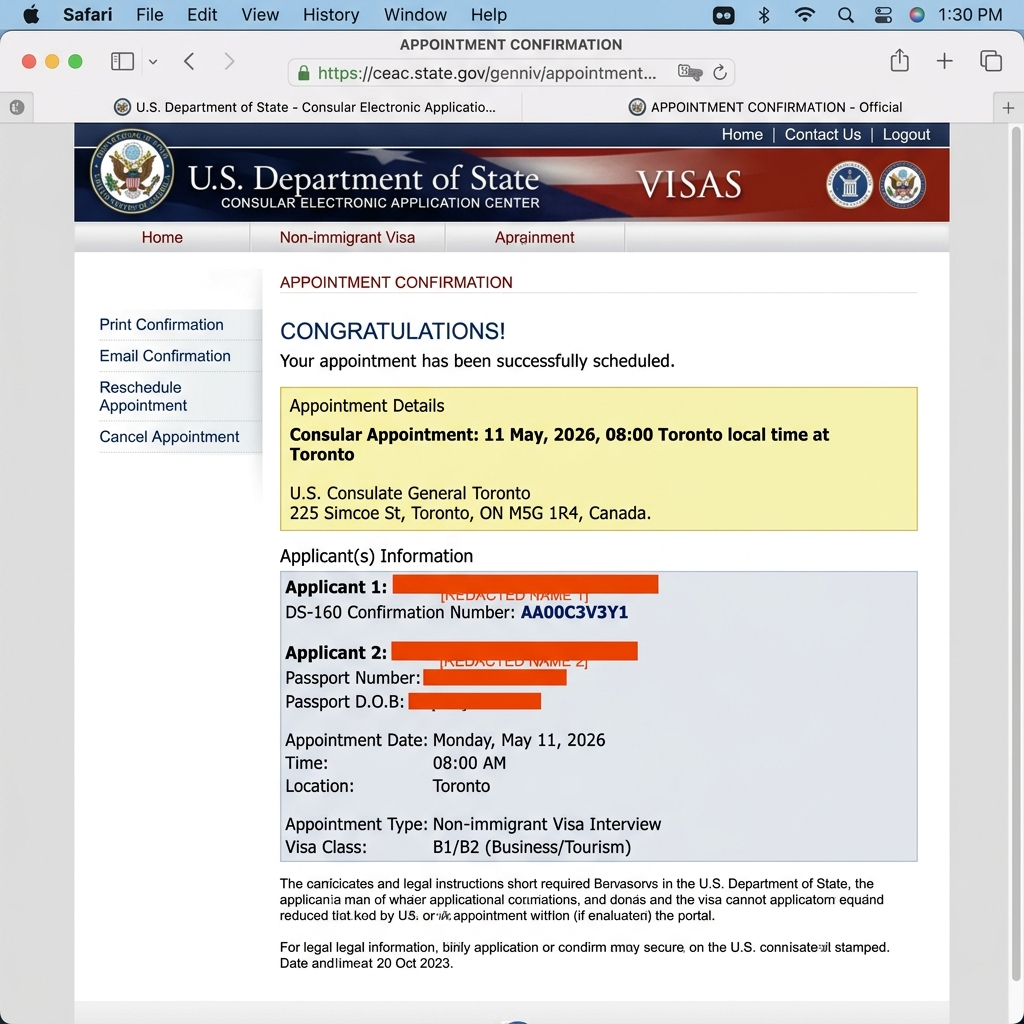Click the Wi-Fi status icon
Viewport: 1024px width, 1024px height.
[805, 14]
